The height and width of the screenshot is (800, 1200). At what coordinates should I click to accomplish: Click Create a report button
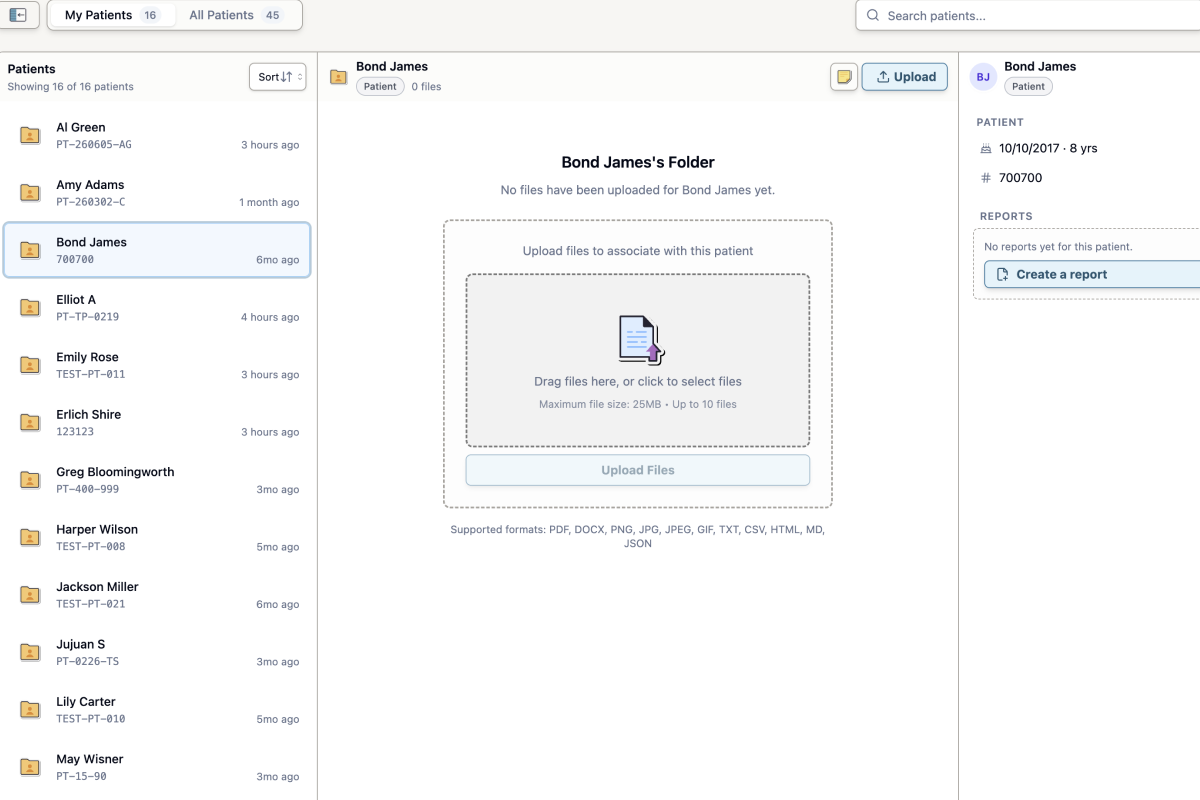point(1092,274)
